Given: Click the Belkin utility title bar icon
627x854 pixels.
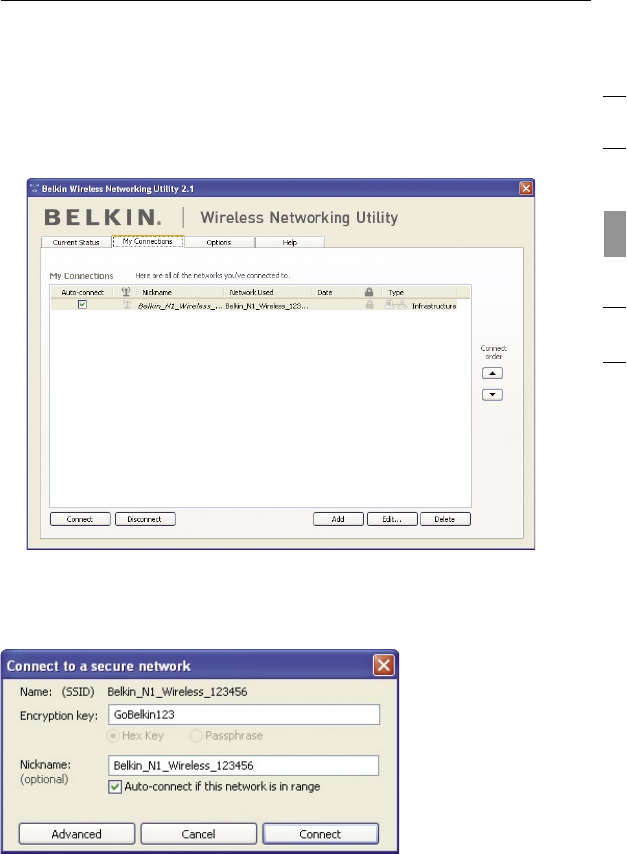Looking at the screenshot, I should [35, 188].
